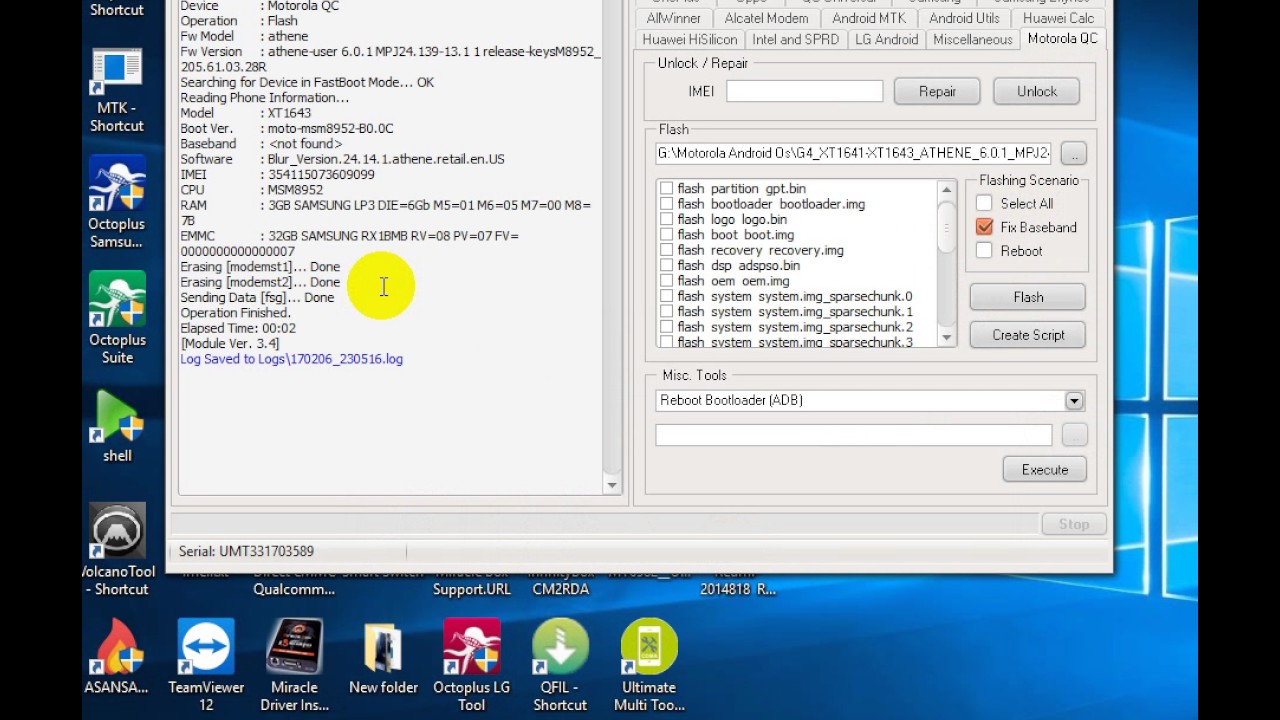Launch TeamViewer 12 desktop icon

tap(206, 664)
